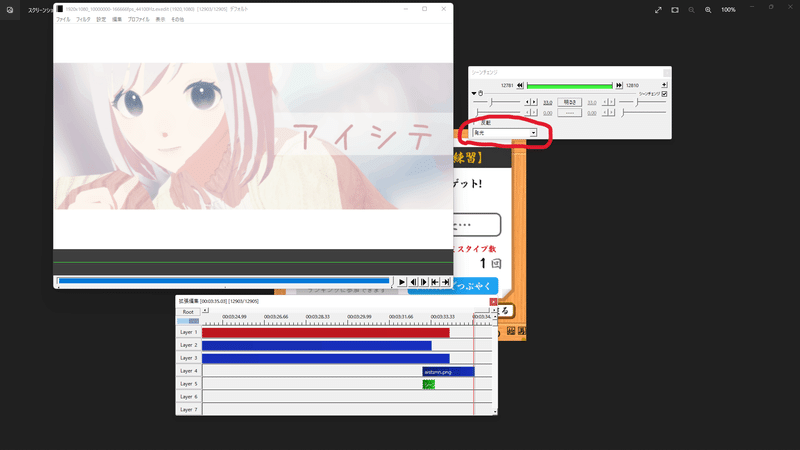Toggle visibility of Layer 6
This screenshot has width=800, height=450.
(x=189, y=396)
